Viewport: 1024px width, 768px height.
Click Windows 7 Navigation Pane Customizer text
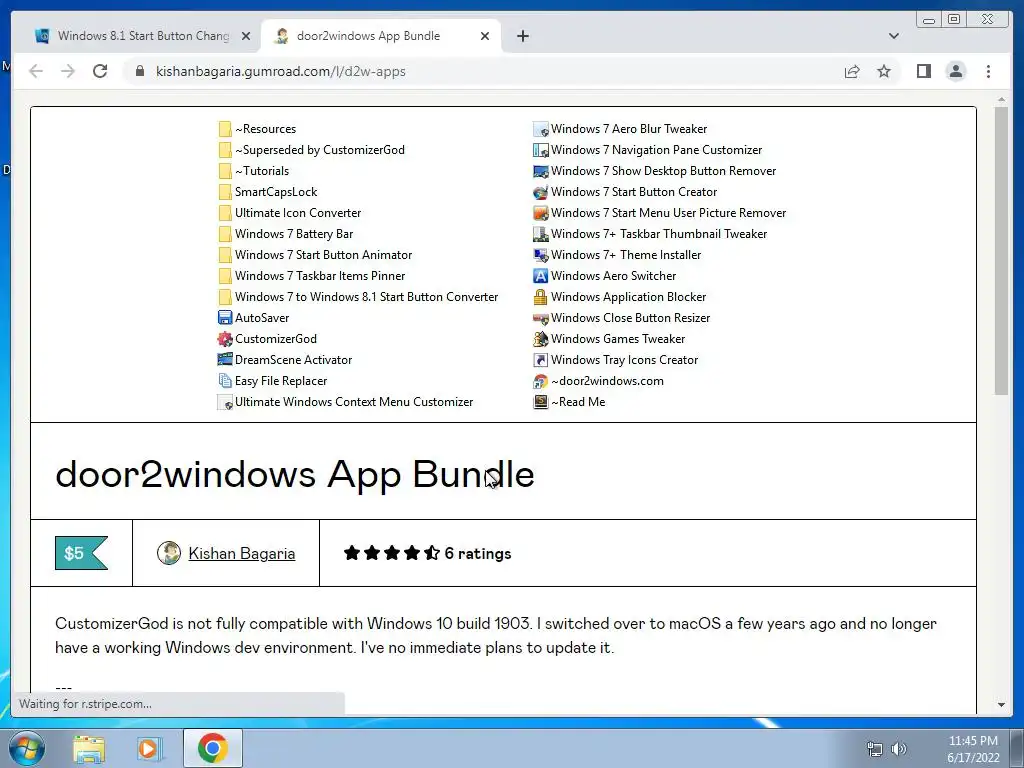[x=656, y=150]
